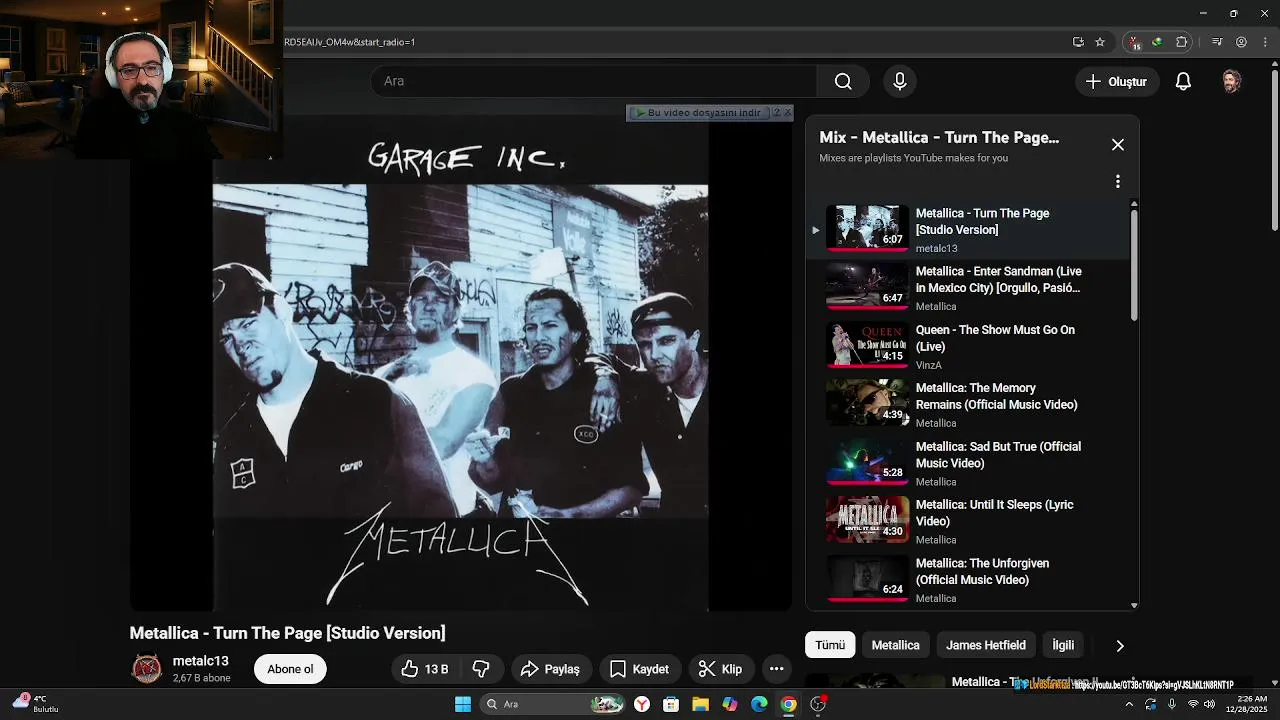This screenshot has height=720, width=1280.
Task: Play Enter Sandman Live in Mexico City
Action: pyautogui.click(x=968, y=288)
